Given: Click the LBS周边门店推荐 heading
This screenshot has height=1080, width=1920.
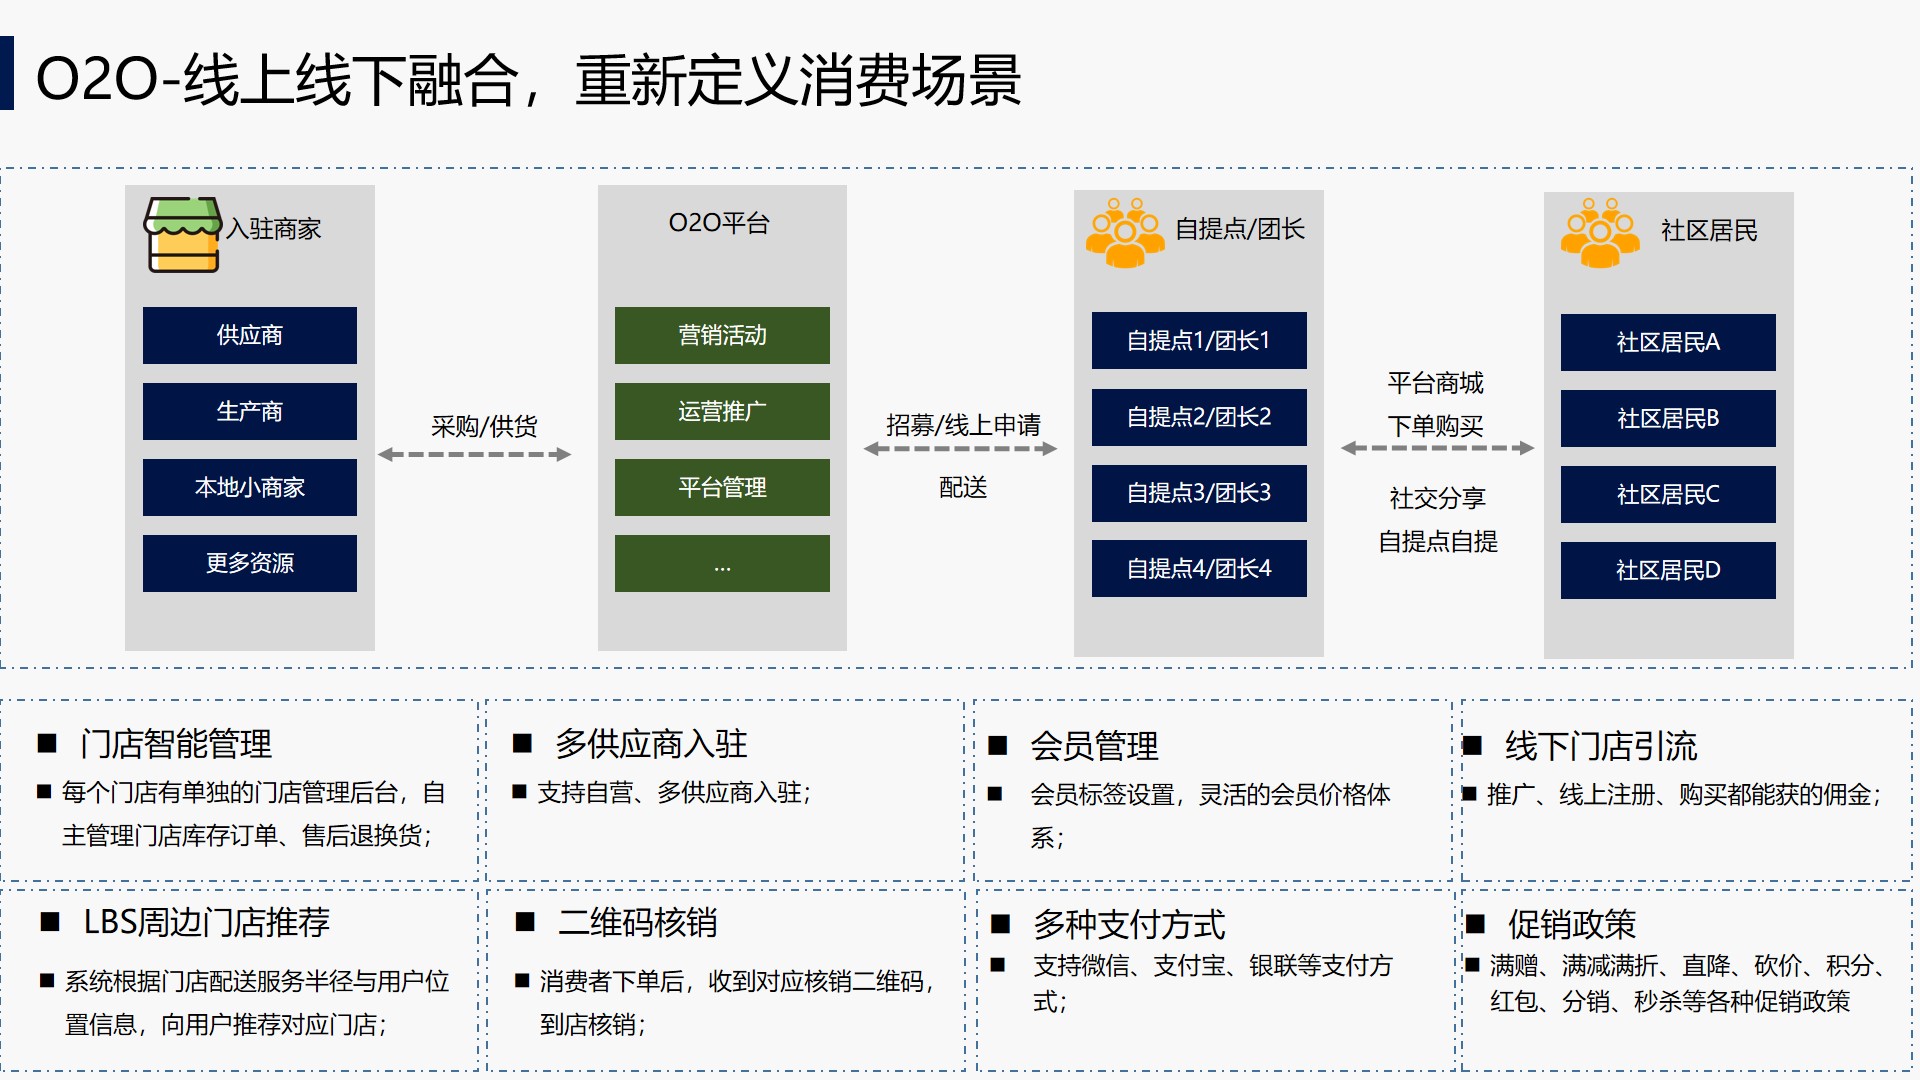Looking at the screenshot, I should coord(206,922).
